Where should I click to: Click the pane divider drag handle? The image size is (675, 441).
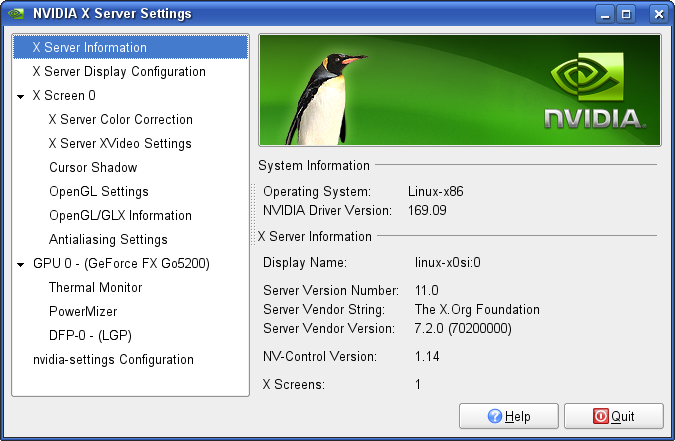pyautogui.click(x=253, y=214)
